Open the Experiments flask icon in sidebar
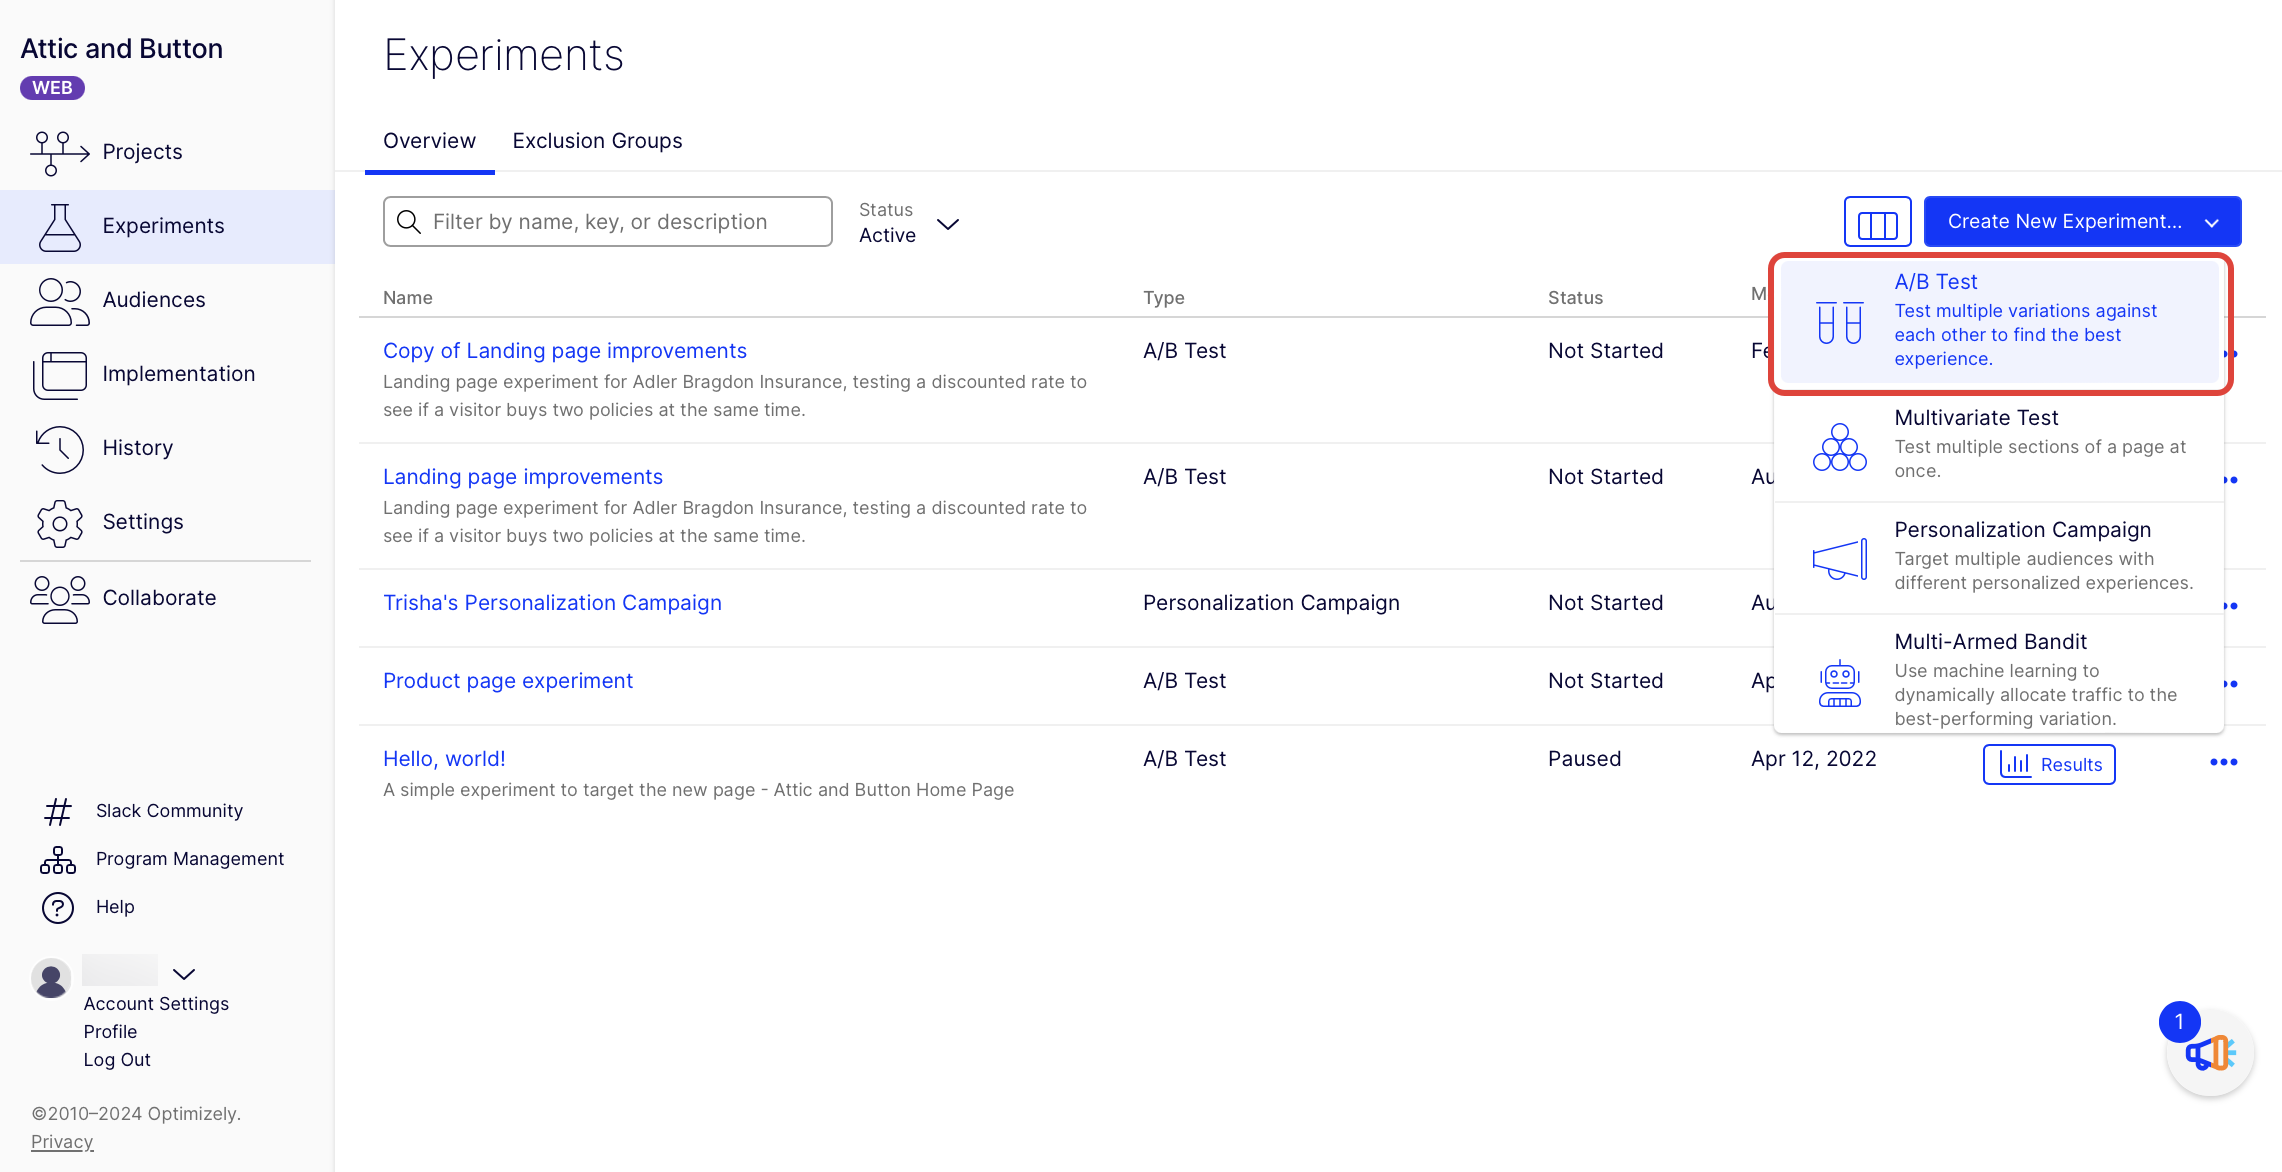This screenshot has width=2282, height=1172. pyautogui.click(x=58, y=226)
